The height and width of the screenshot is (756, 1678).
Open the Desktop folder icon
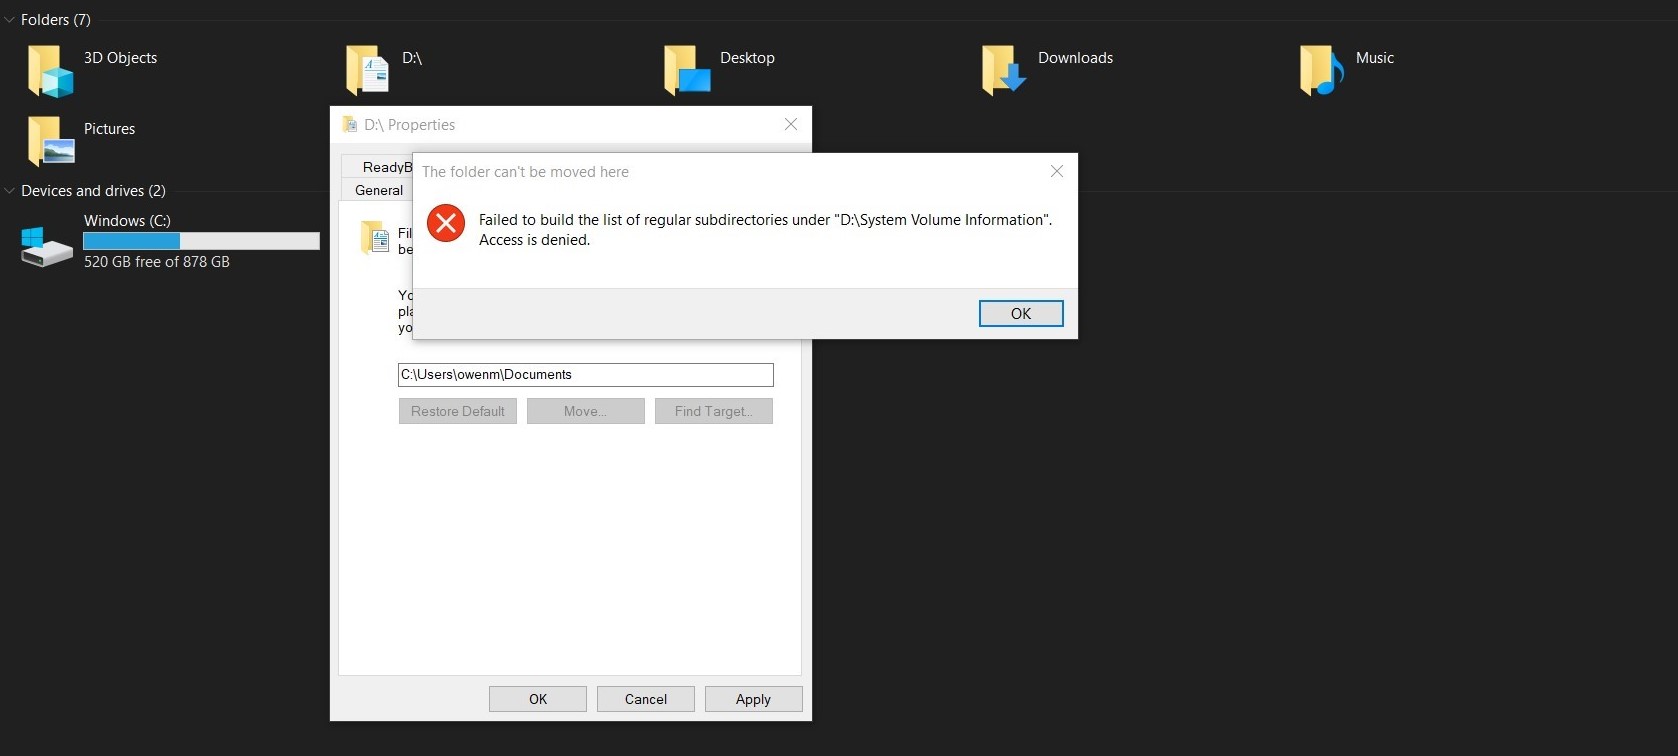coord(687,70)
